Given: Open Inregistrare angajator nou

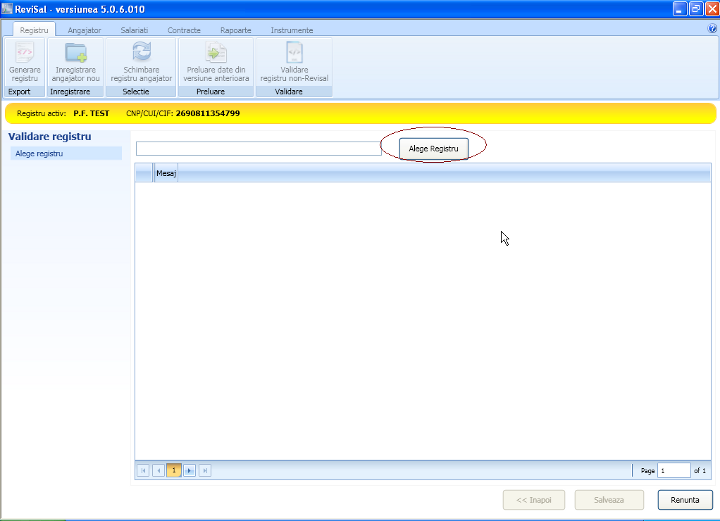Looking at the screenshot, I should 76,62.
